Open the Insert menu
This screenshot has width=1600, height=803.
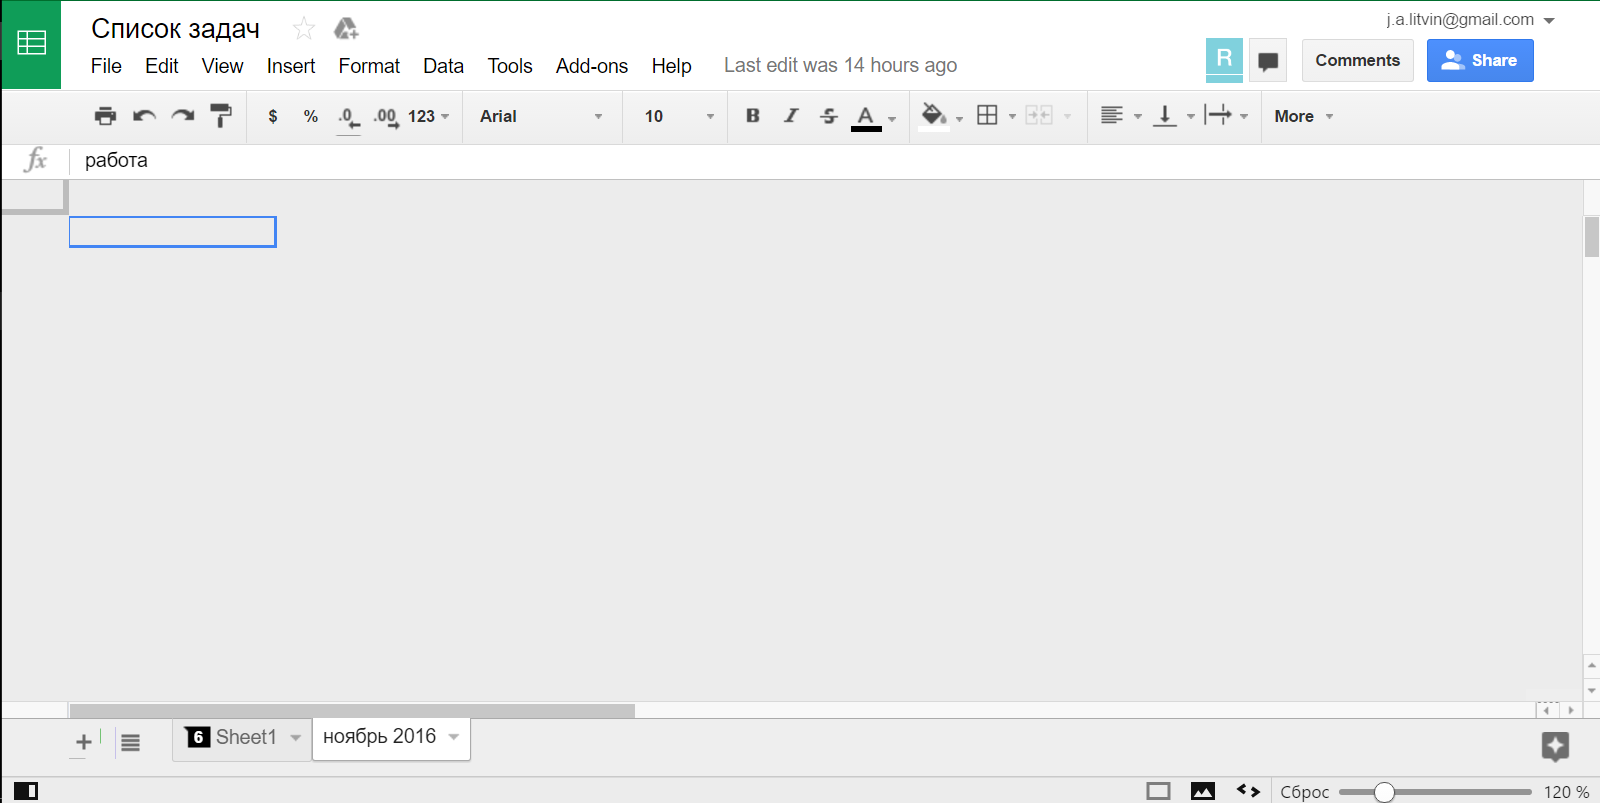click(x=291, y=66)
